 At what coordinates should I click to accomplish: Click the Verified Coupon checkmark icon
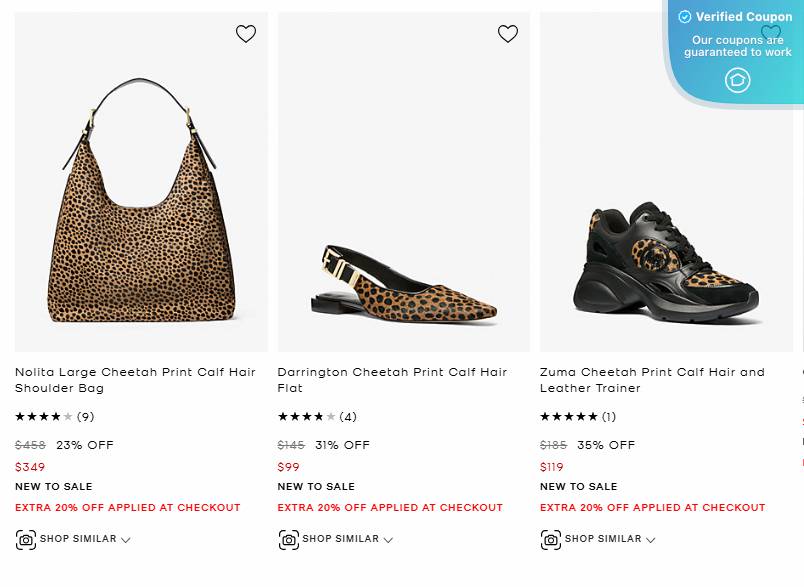click(x=684, y=16)
